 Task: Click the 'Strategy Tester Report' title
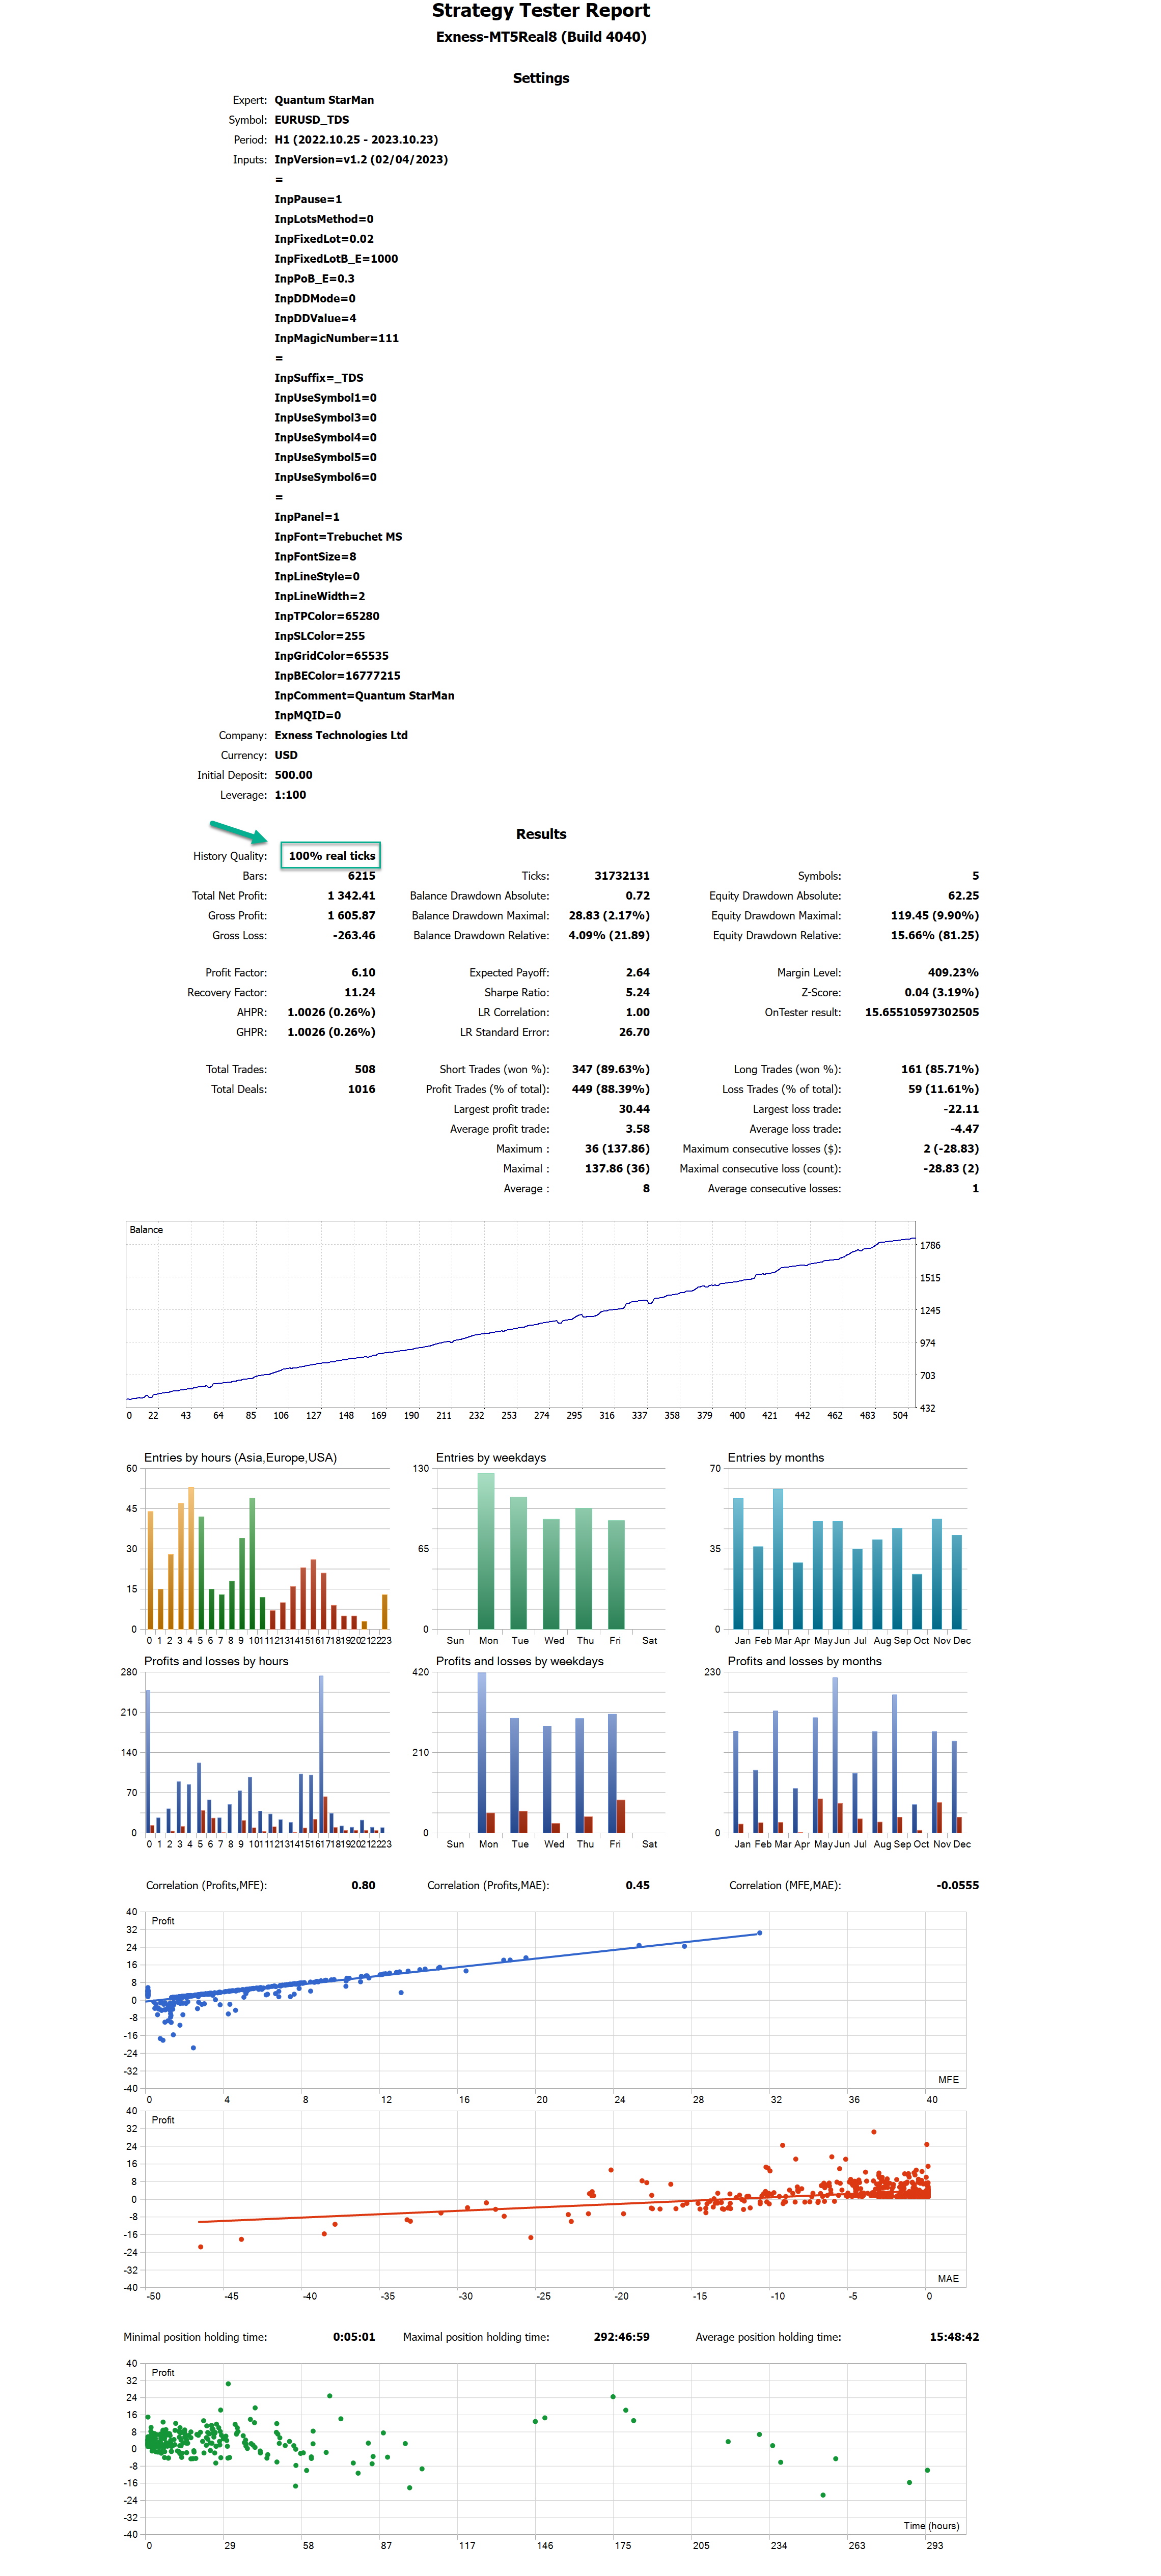[x=540, y=11]
